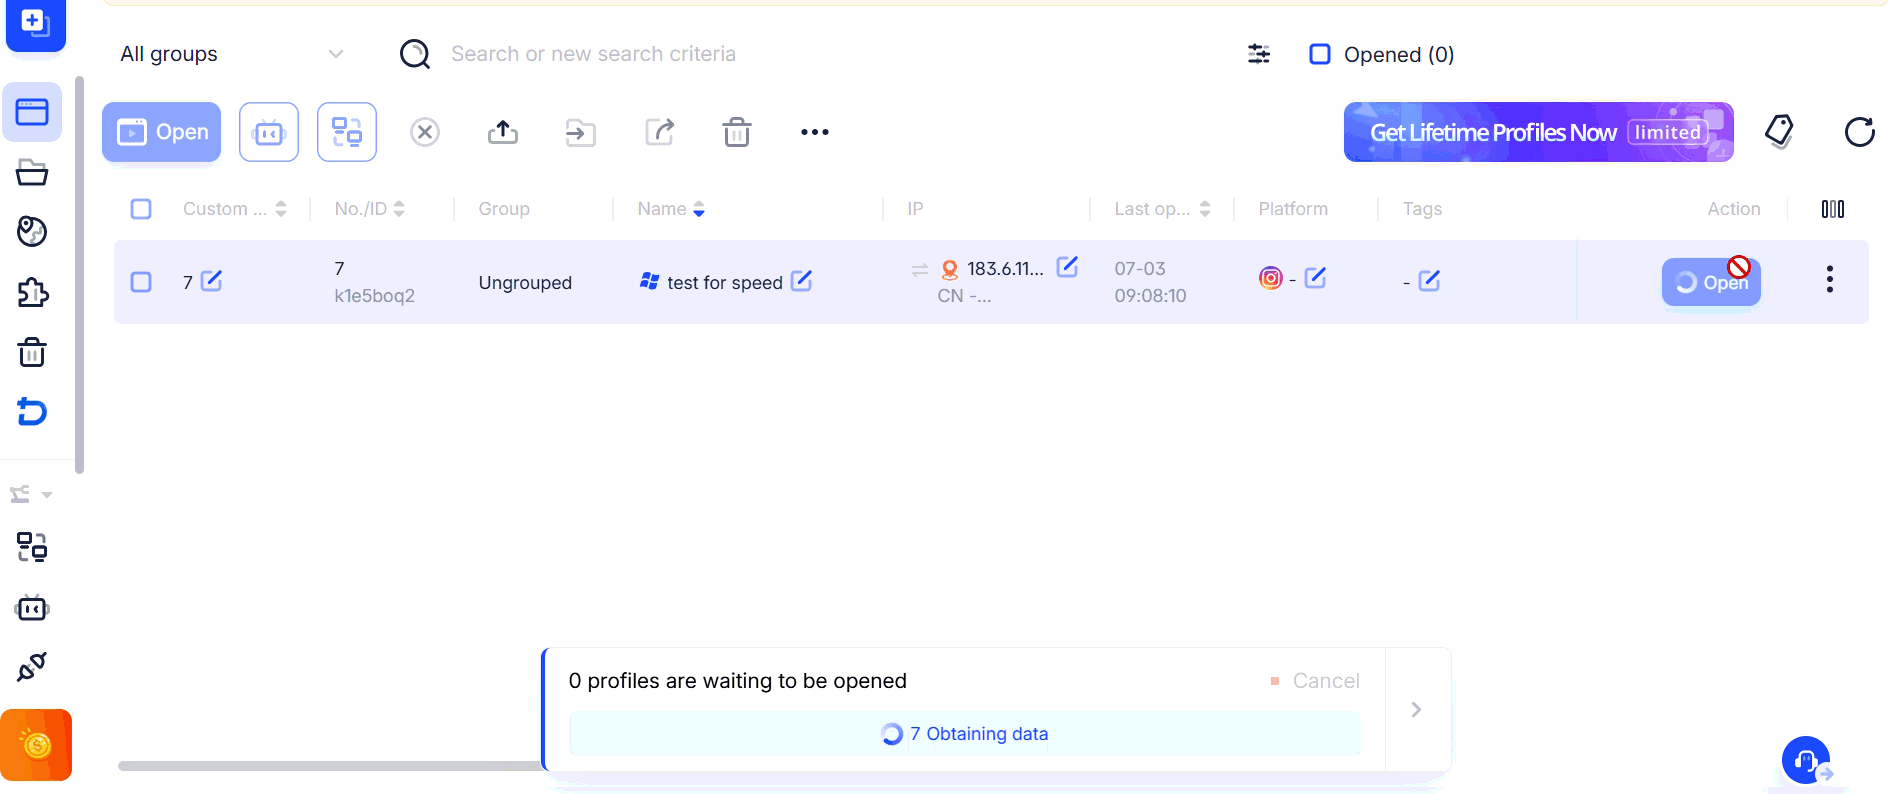Open the synchronizer icon in sidebar

(x=32, y=547)
